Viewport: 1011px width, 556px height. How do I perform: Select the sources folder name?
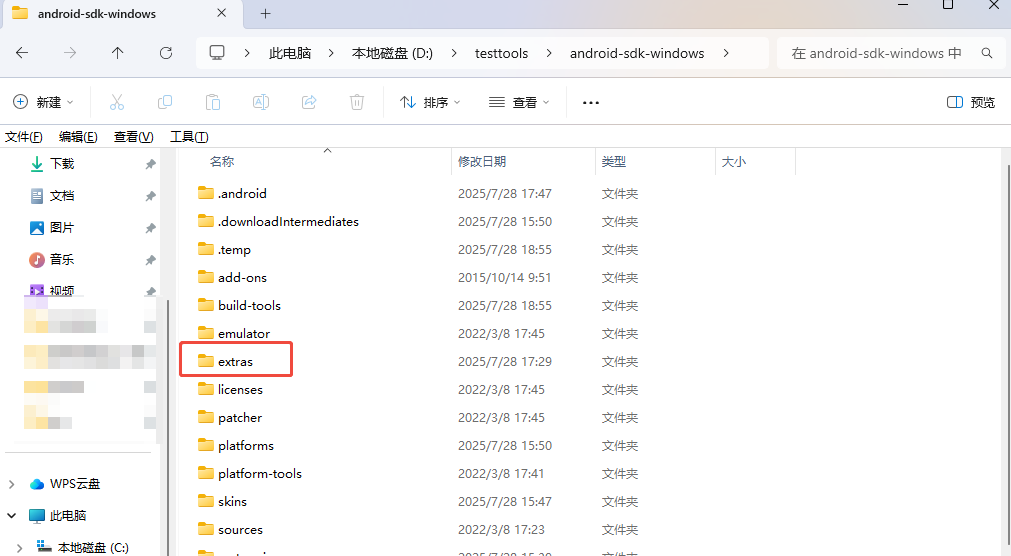tap(240, 530)
